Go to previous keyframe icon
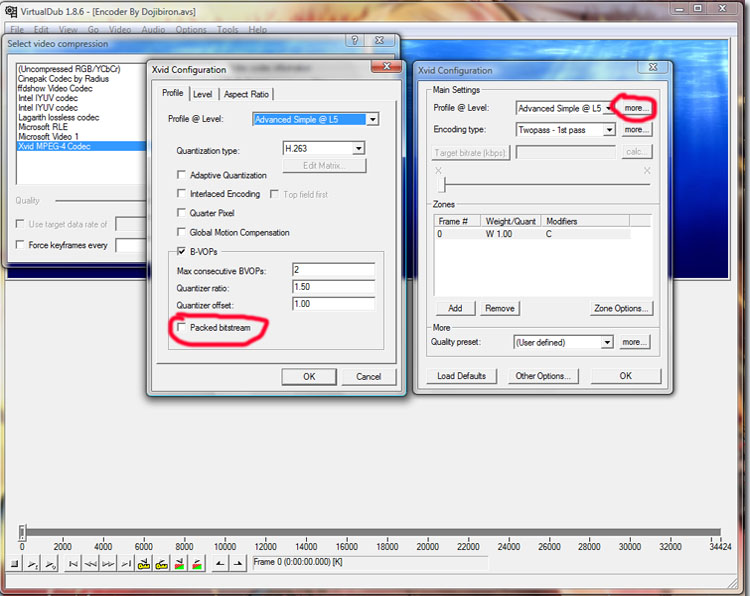 (144, 564)
